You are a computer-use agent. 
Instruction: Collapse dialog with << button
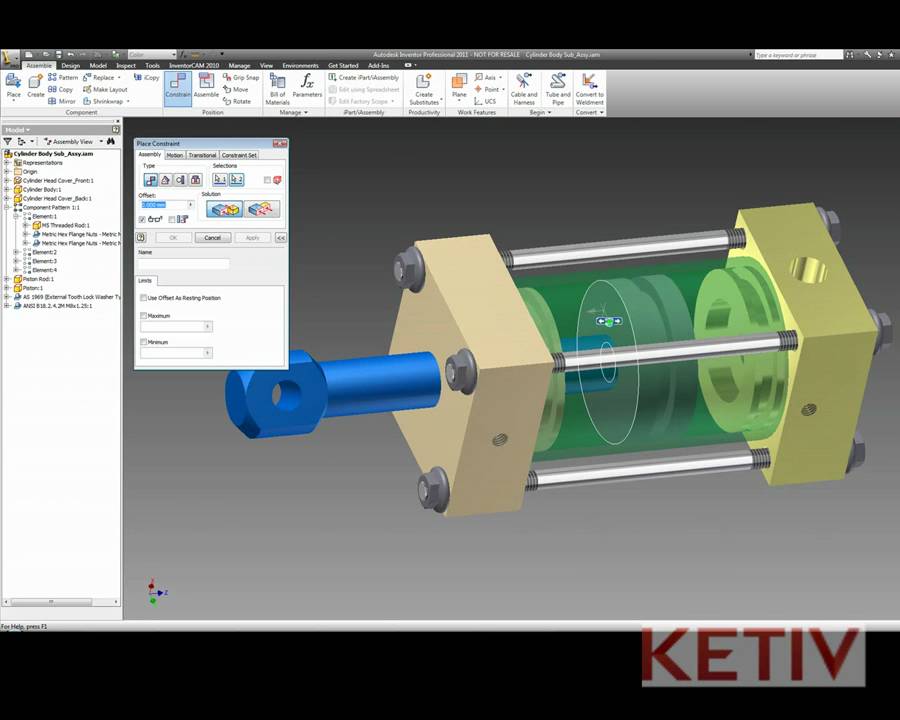[281, 238]
